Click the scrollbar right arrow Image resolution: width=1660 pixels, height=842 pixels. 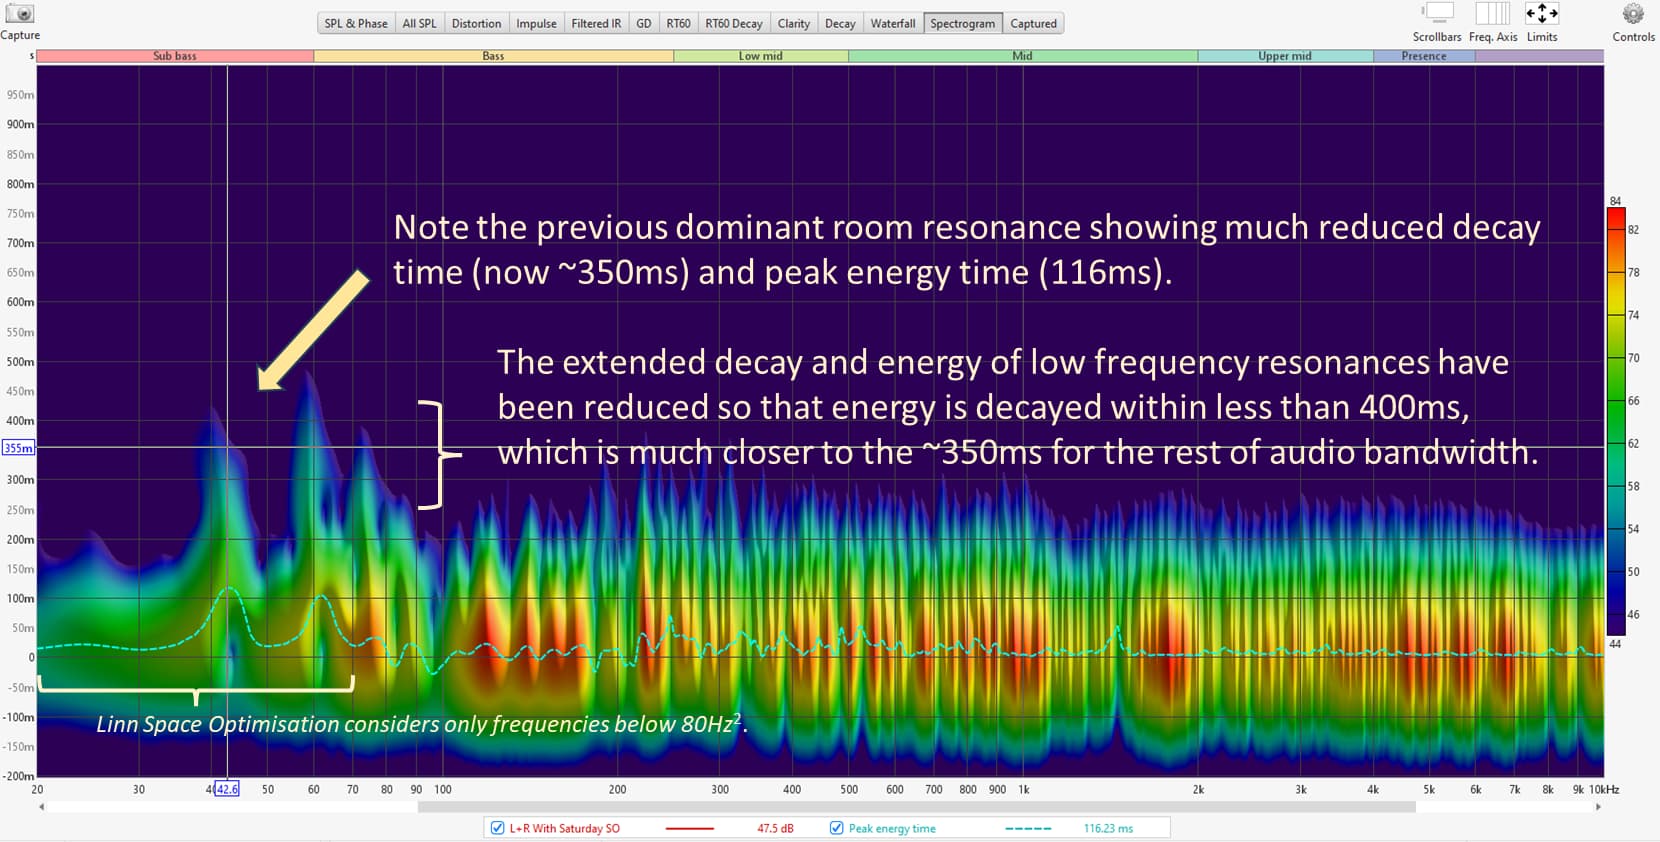tap(1598, 807)
